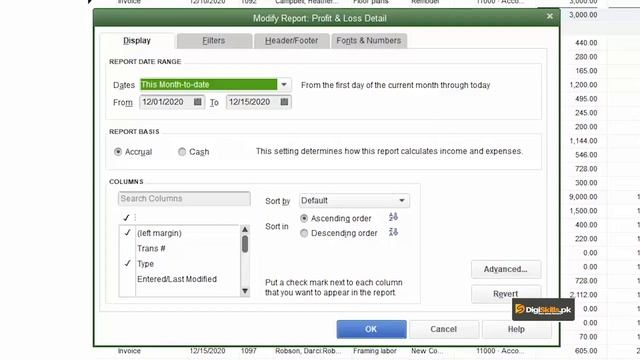This screenshot has height=360, width=640.
Task: Uncheck the (left margin) column
Action: point(127,233)
